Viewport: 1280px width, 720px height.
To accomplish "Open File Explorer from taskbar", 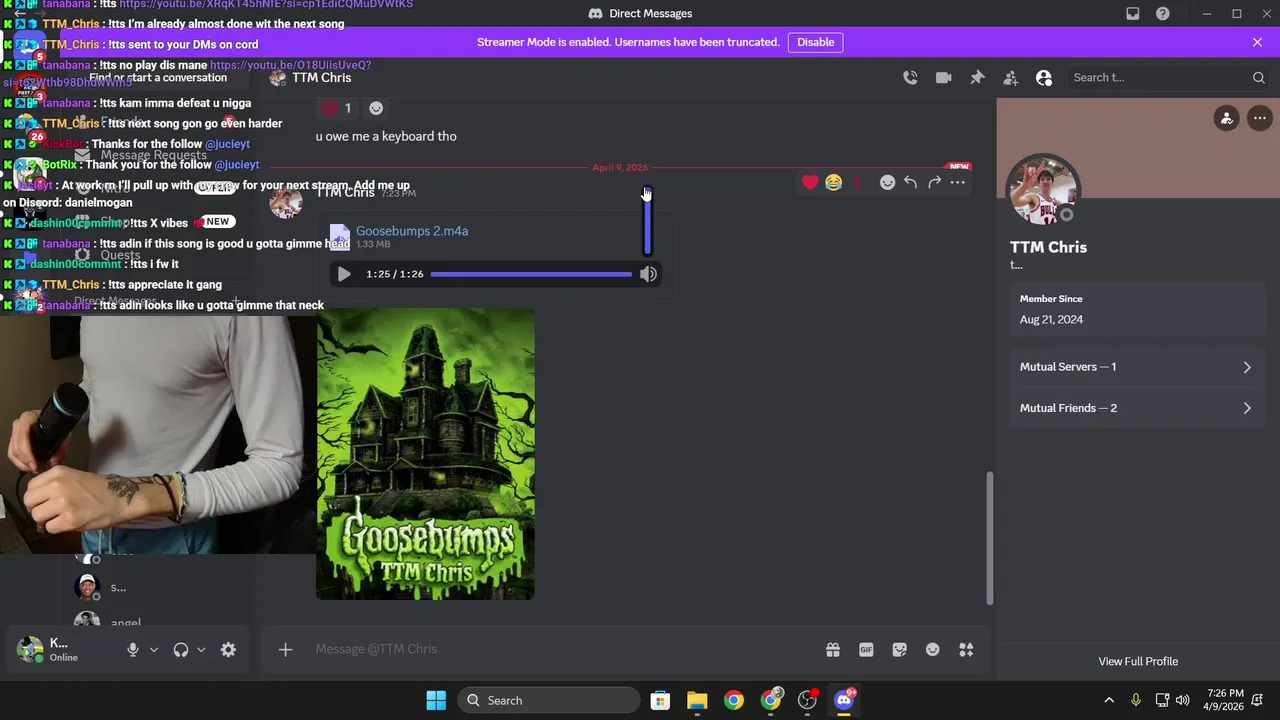I will coord(697,700).
